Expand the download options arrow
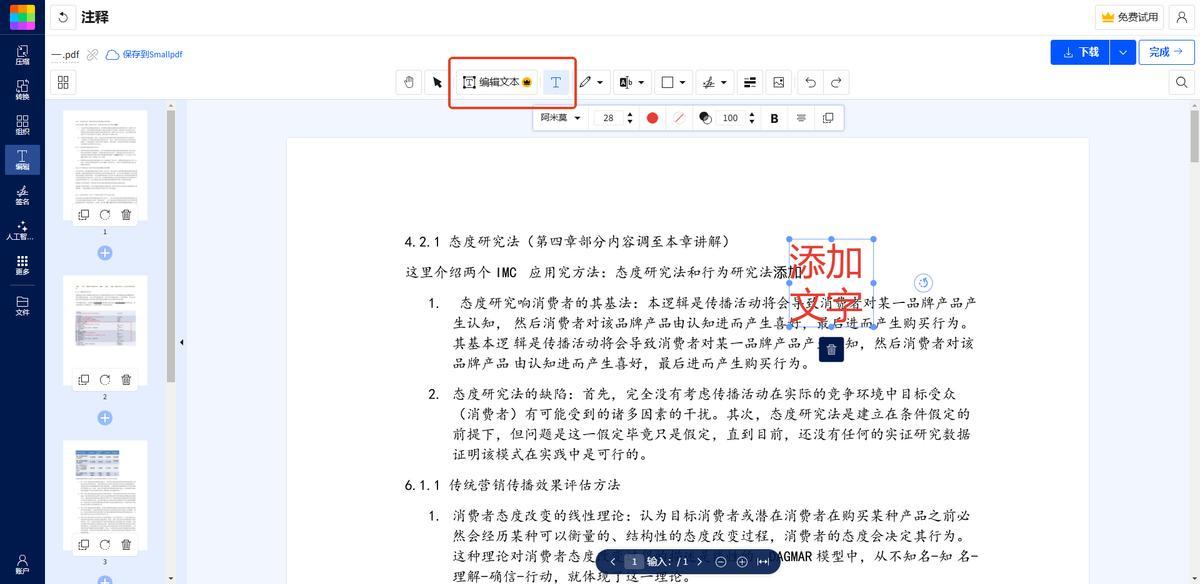 click(x=1124, y=52)
